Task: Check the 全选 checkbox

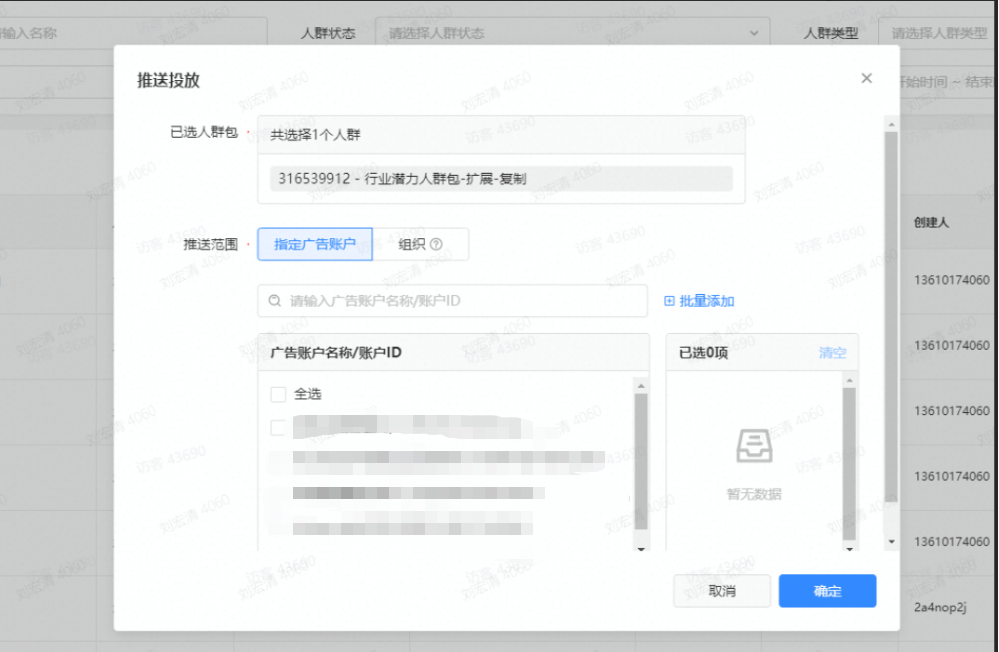Action: pos(278,395)
